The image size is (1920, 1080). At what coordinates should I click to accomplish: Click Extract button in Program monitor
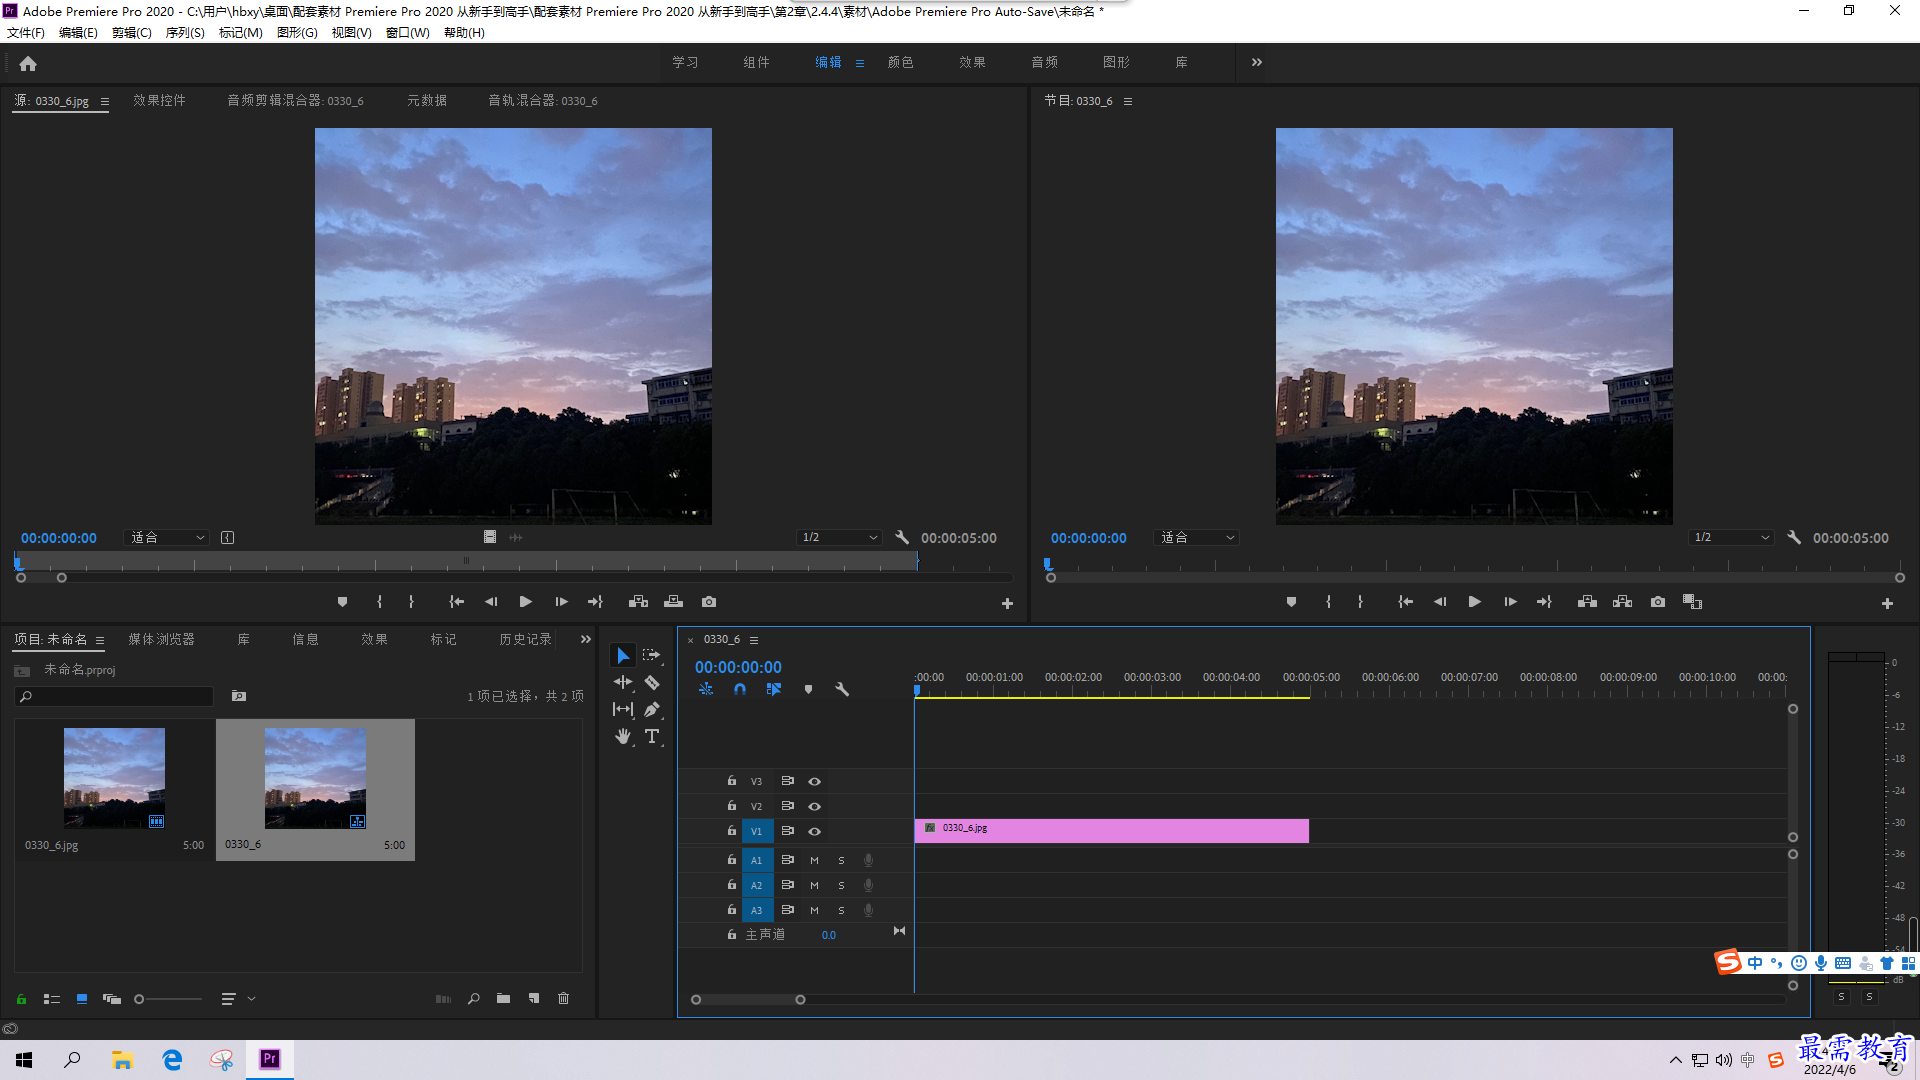pos(1622,602)
